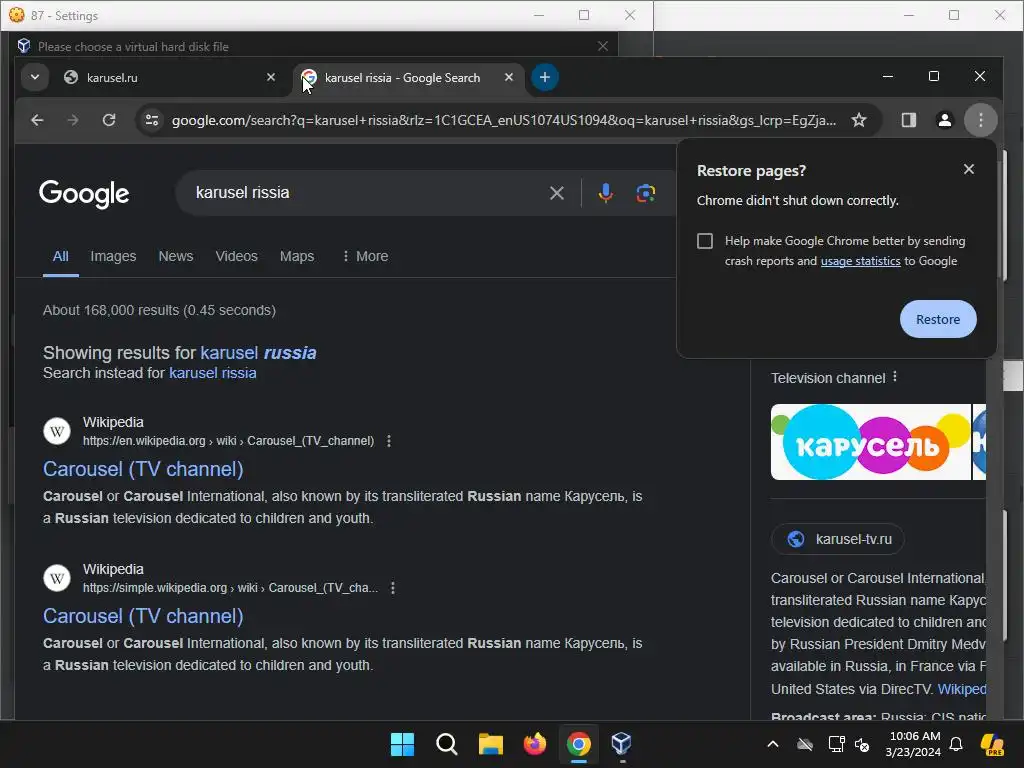Open options for en.wikipedia.org result
This screenshot has height=768, width=1024.
[x=389, y=441]
